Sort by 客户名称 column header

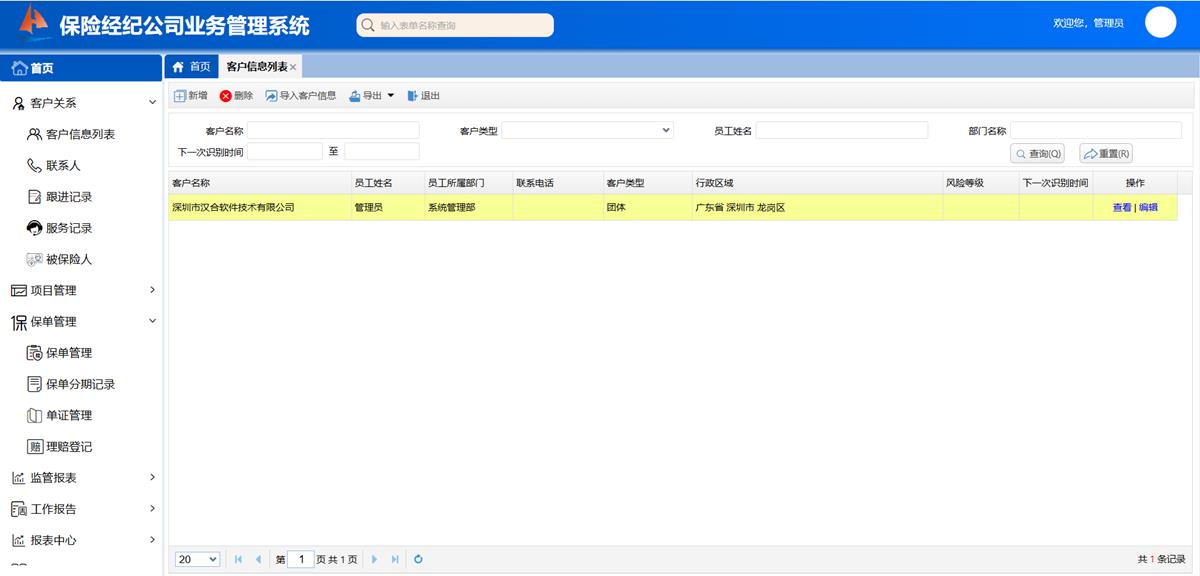259,183
